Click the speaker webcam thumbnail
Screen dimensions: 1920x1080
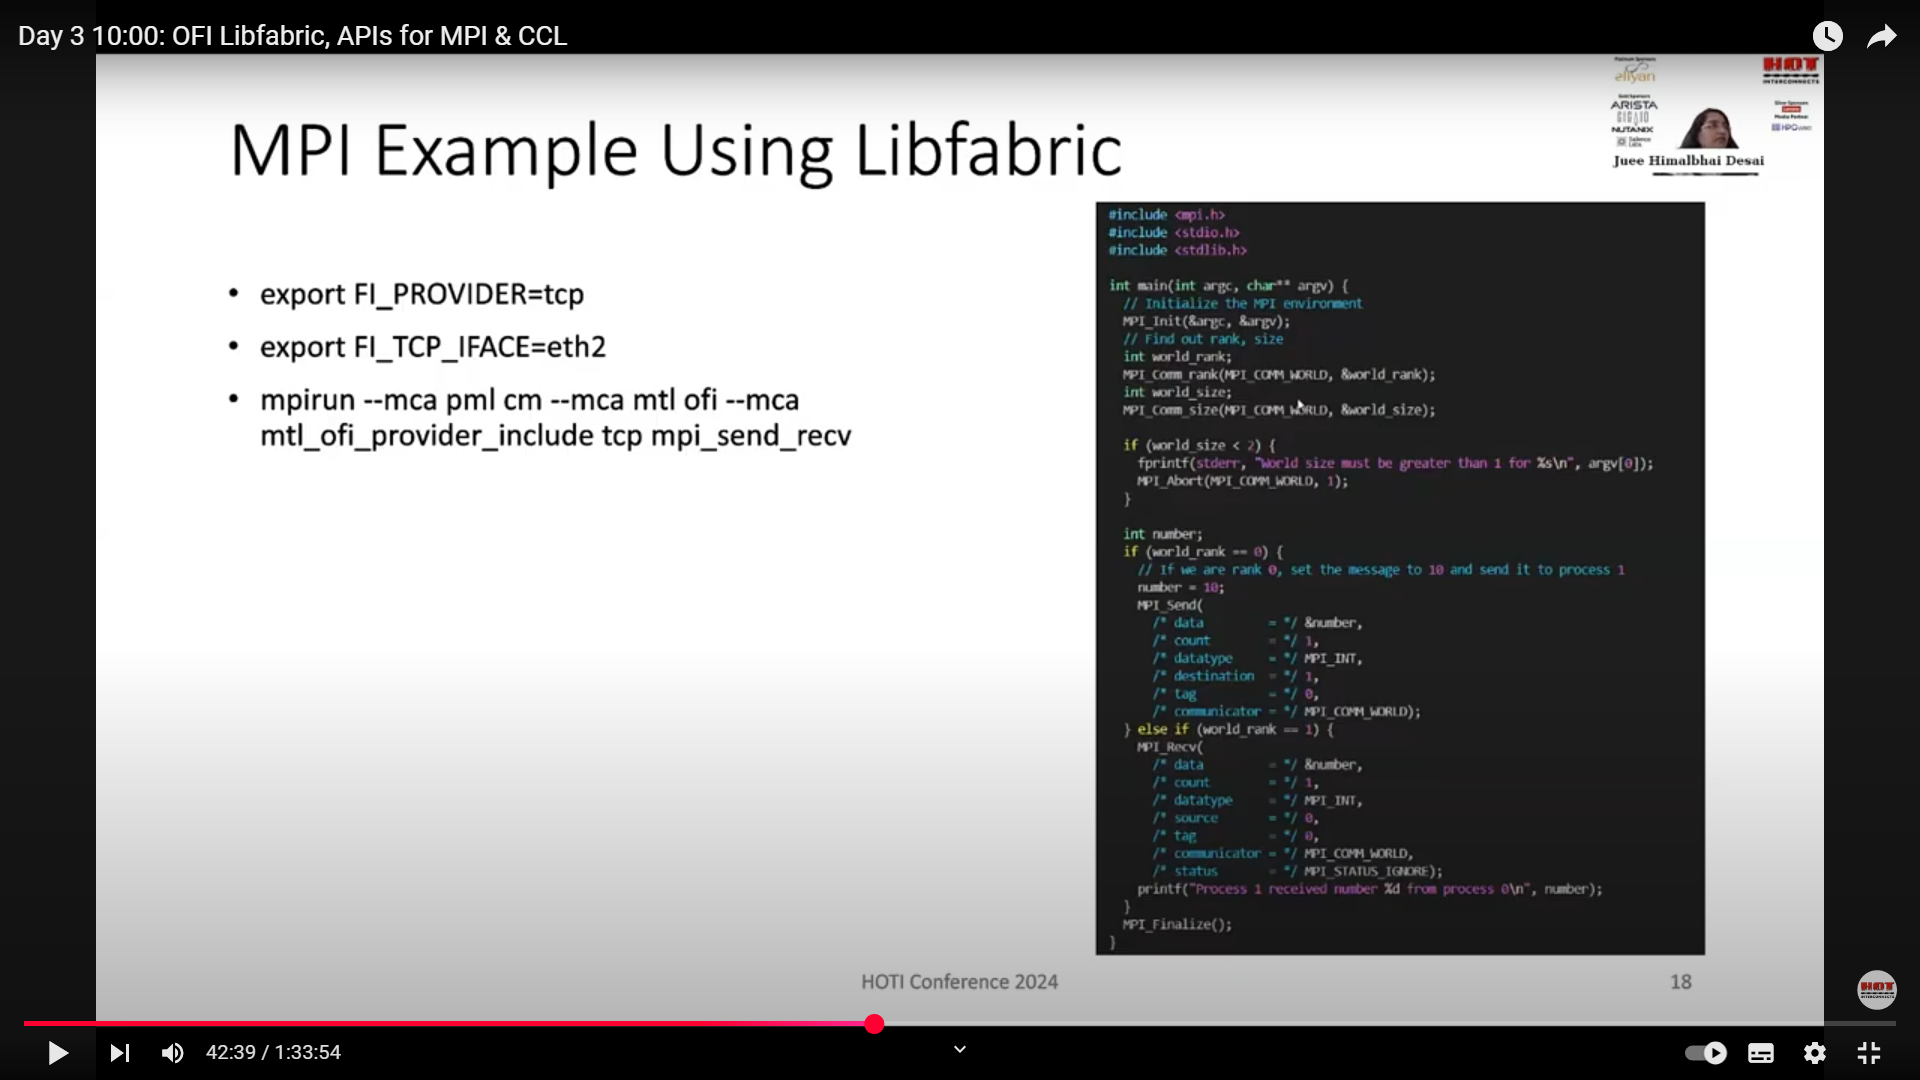tap(1708, 128)
